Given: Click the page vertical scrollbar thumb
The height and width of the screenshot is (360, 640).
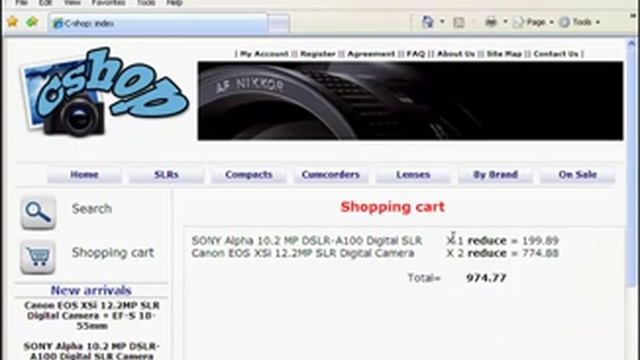Looking at the screenshot, I should coord(631,168).
